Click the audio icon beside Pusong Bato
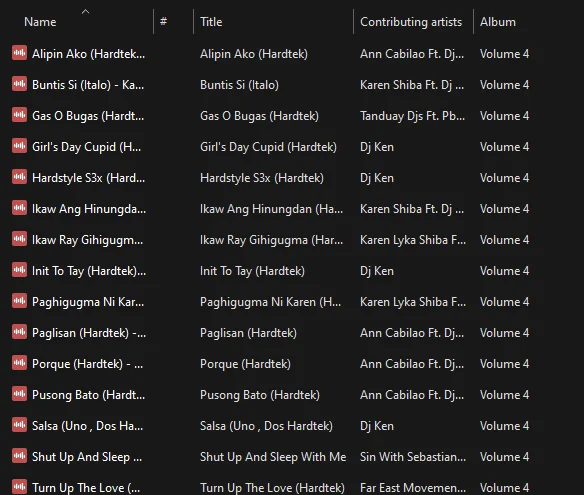The image size is (584, 495). click(19, 394)
